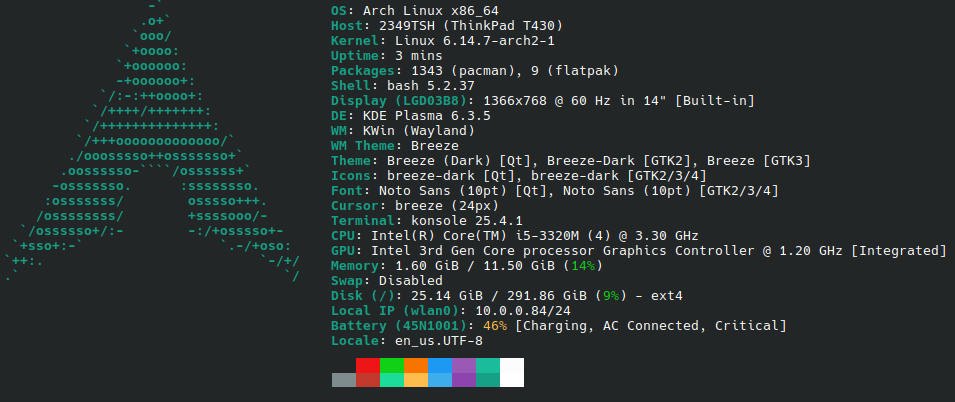Viewport: 955px width, 402px height.
Task: Pick the blue swatch in top row
Action: tap(440, 366)
